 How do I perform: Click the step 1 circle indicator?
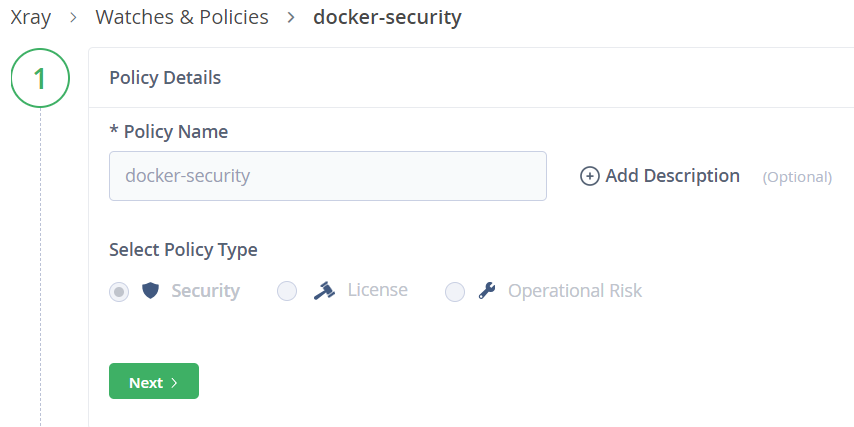click(40, 78)
